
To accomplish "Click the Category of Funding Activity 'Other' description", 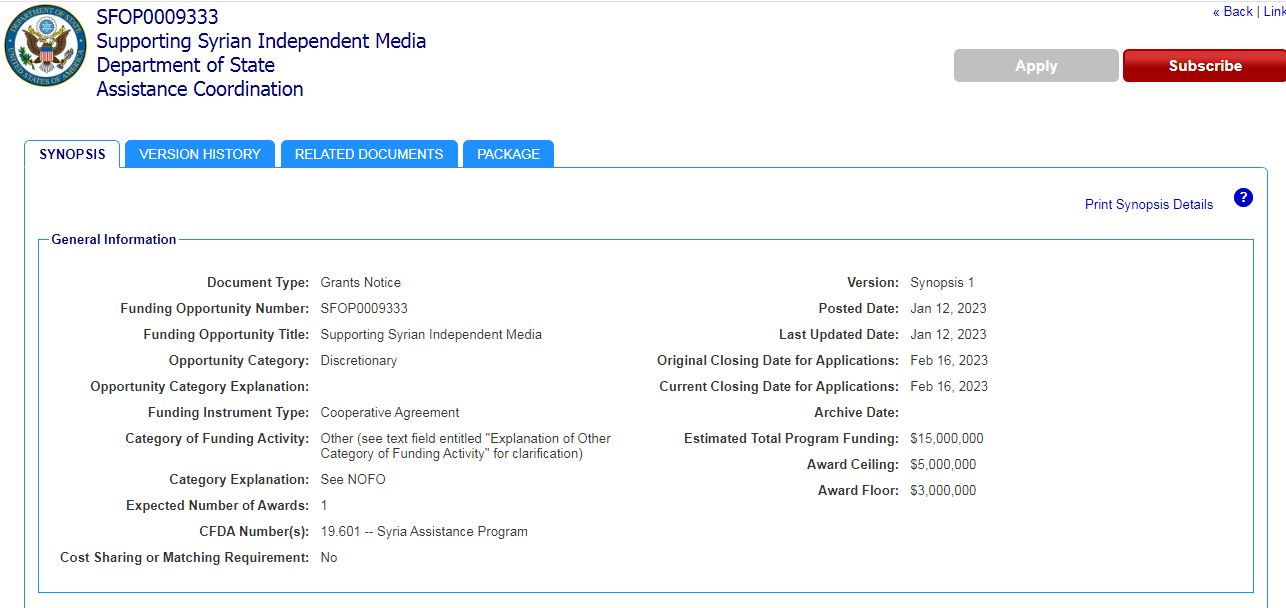I will point(466,446).
